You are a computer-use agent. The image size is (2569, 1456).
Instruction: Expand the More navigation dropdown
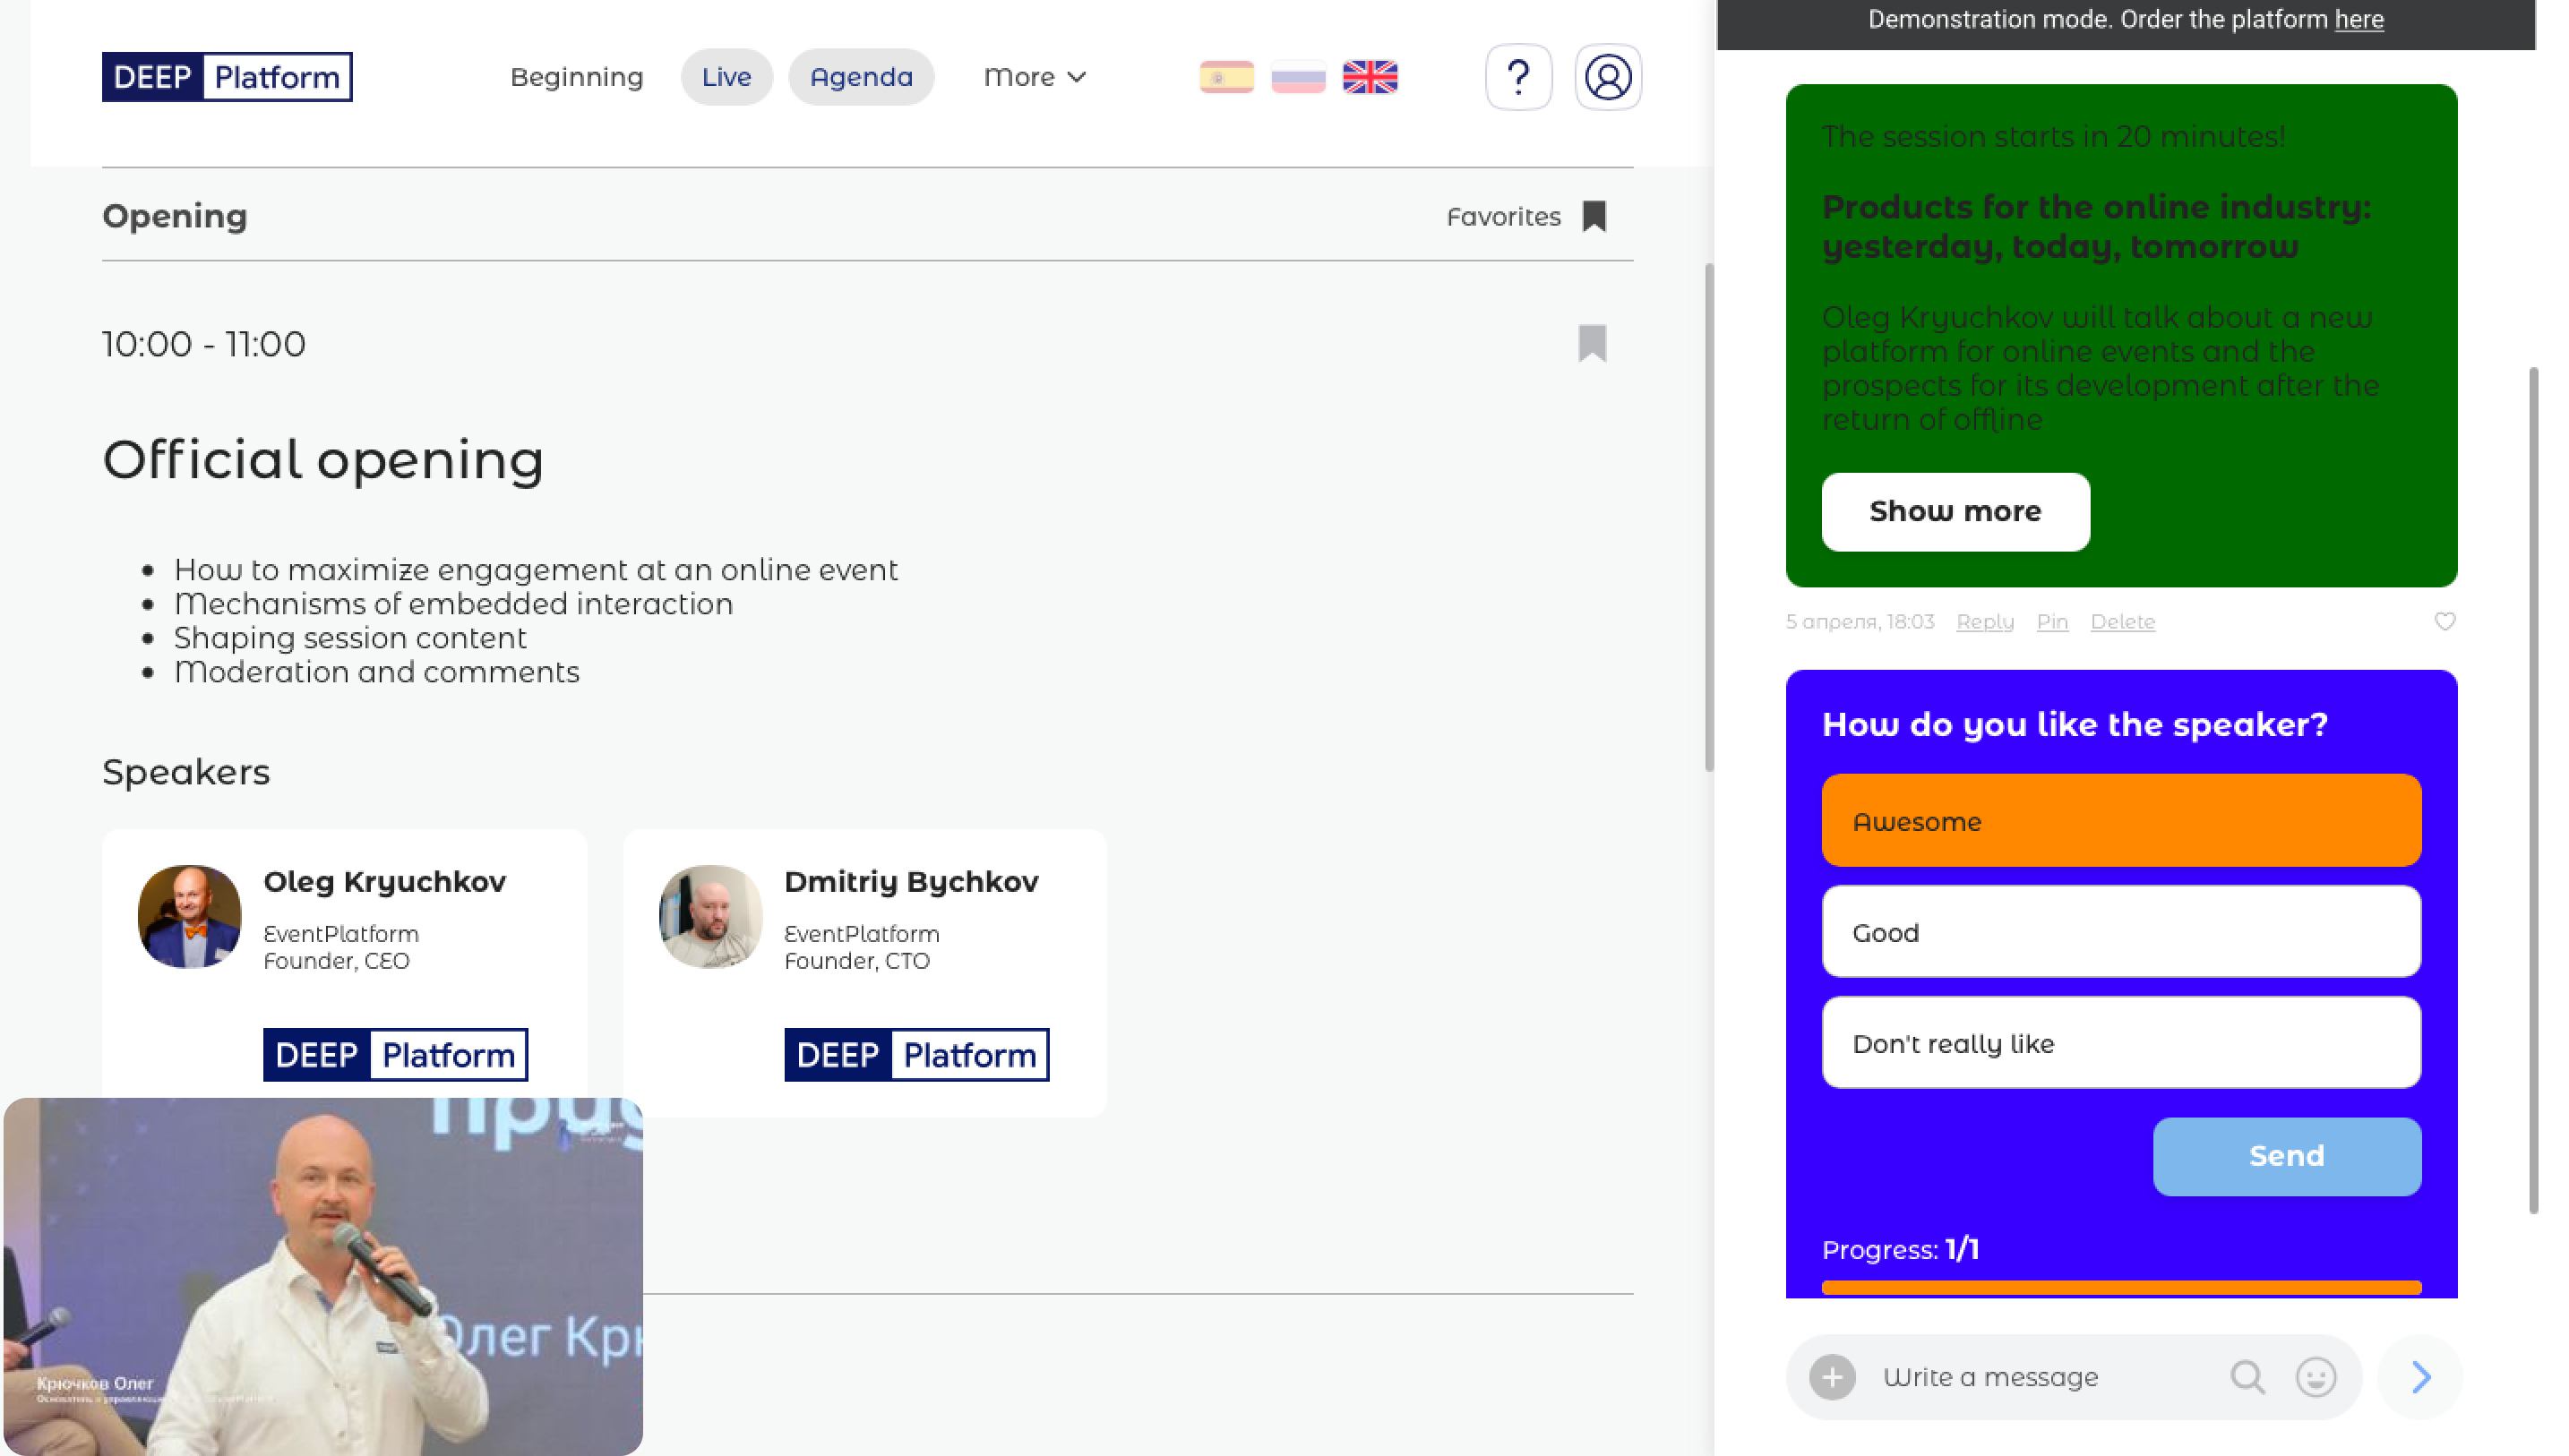1034,77
